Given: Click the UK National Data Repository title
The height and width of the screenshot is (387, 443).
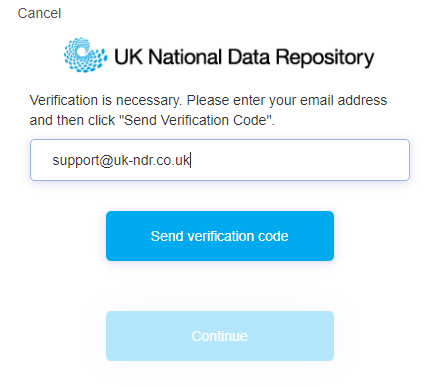Looking at the screenshot, I should tap(244, 57).
